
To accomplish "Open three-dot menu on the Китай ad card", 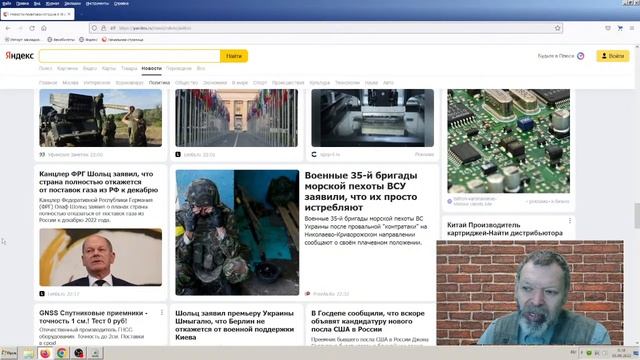I will pyautogui.click(x=570, y=221).
